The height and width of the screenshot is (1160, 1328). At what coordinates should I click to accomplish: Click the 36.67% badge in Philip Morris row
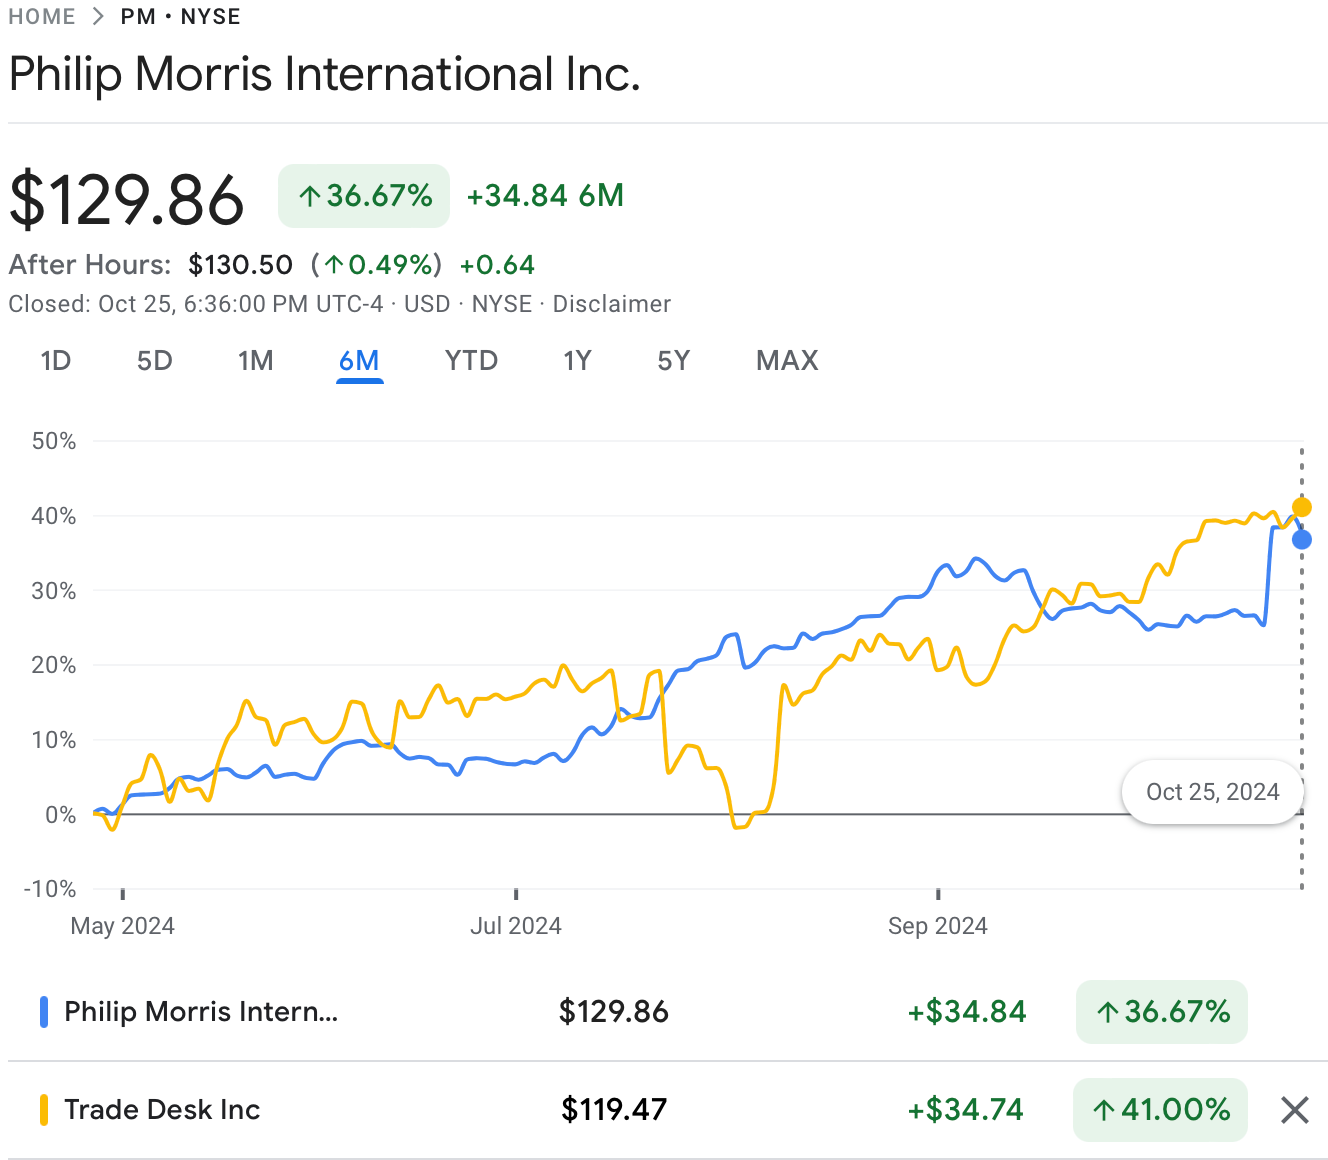click(1162, 1012)
